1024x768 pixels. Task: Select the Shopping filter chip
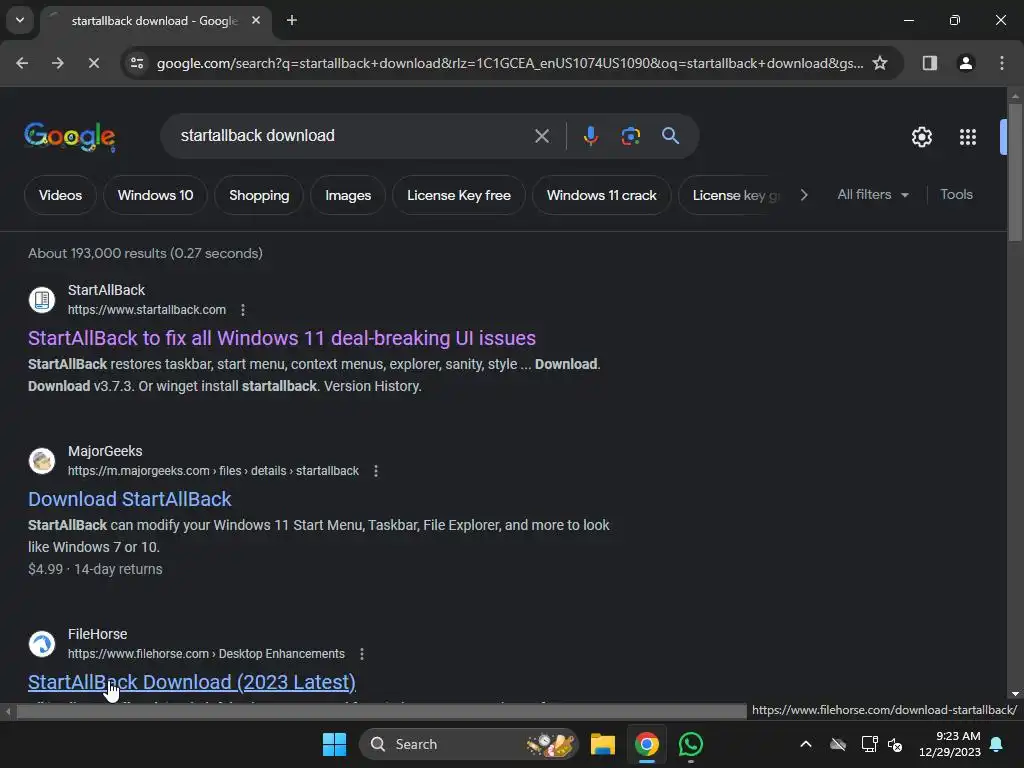pos(259,195)
